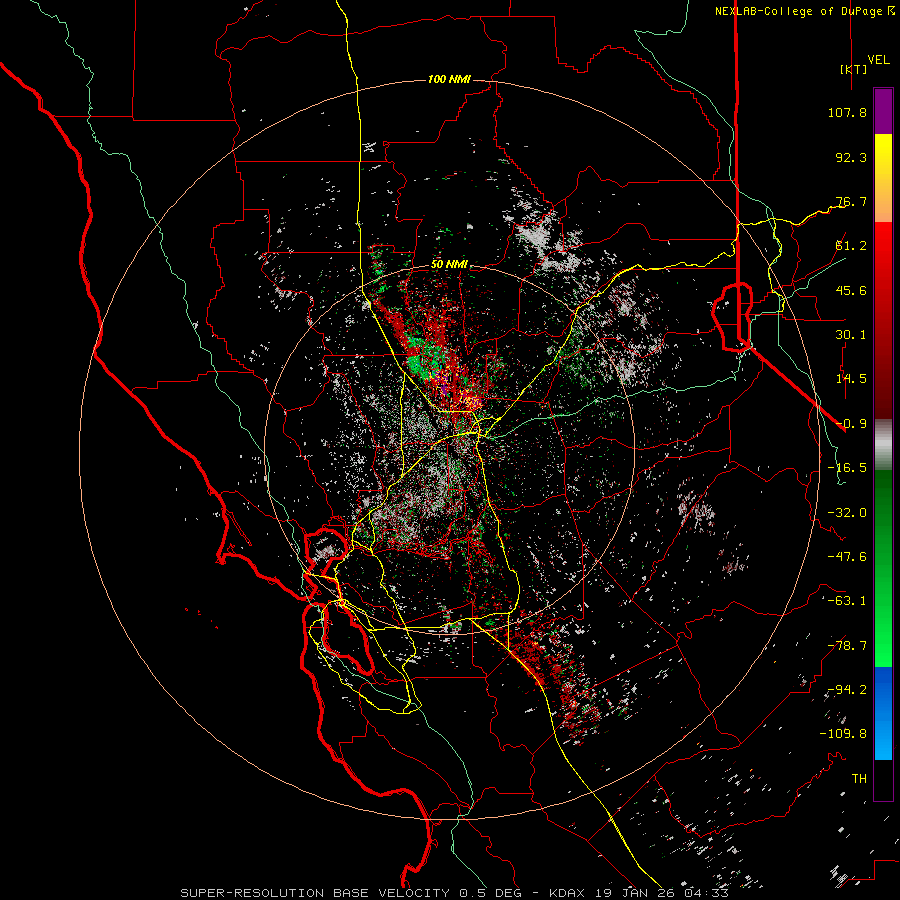The height and width of the screenshot is (900, 900).
Task: Click the 45.6 velocity scale value
Action: coord(851,290)
